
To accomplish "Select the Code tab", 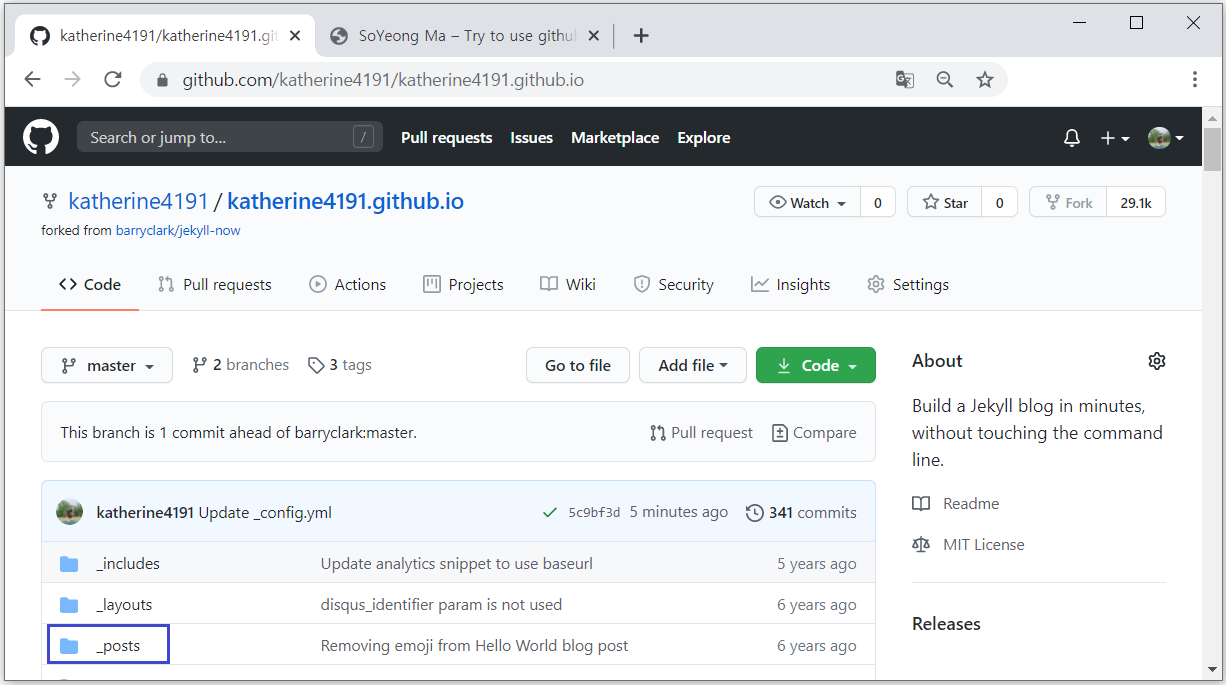I will [x=90, y=284].
